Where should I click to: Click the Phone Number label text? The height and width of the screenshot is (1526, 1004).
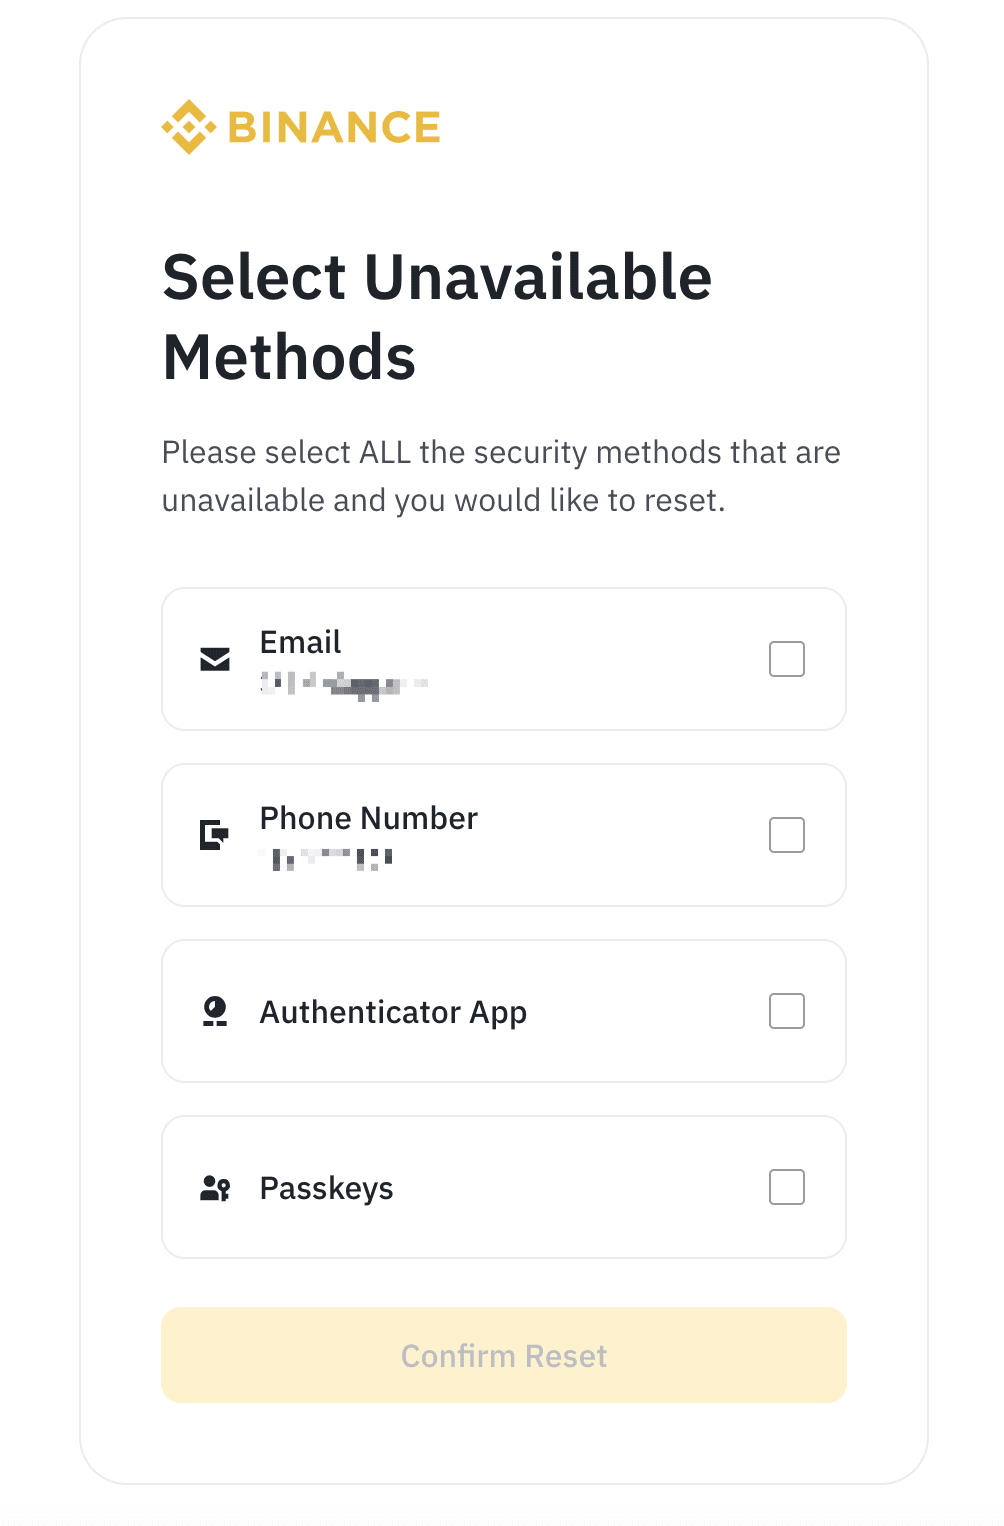coord(369,818)
